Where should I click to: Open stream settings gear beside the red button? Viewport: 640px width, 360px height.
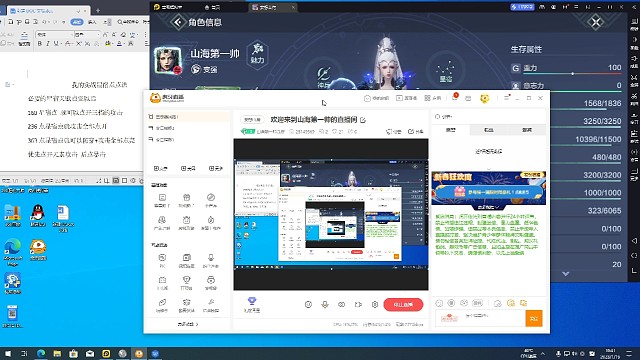click(375, 304)
